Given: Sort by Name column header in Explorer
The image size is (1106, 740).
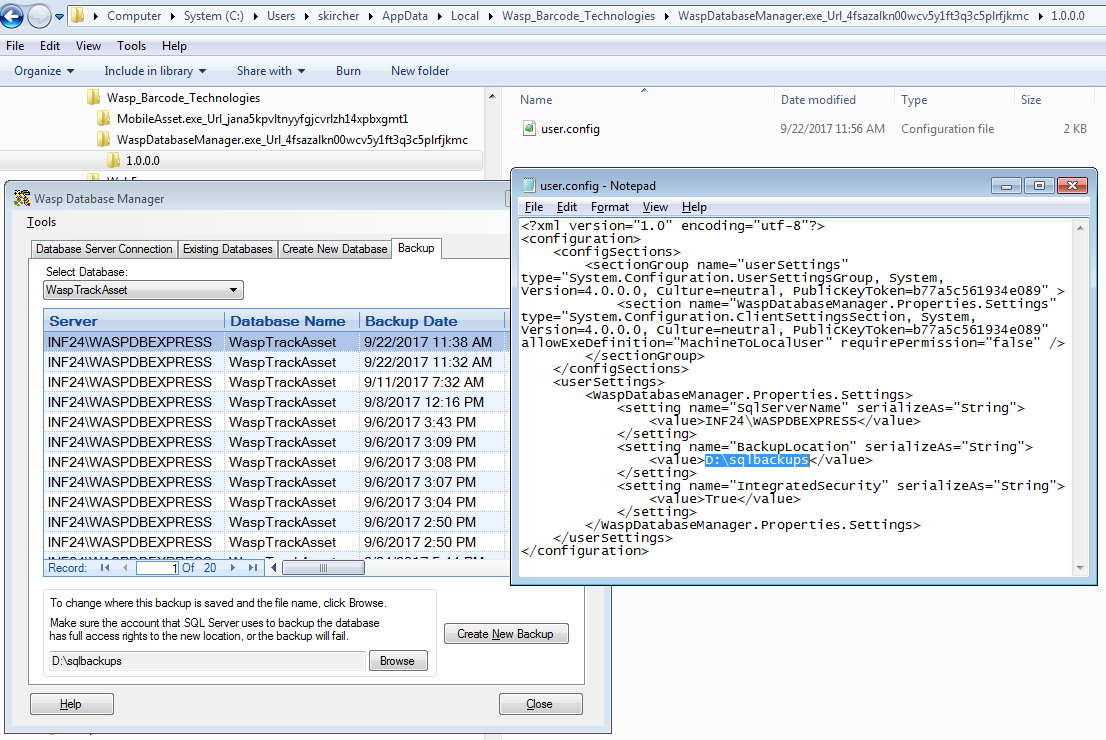Looking at the screenshot, I should coord(536,99).
